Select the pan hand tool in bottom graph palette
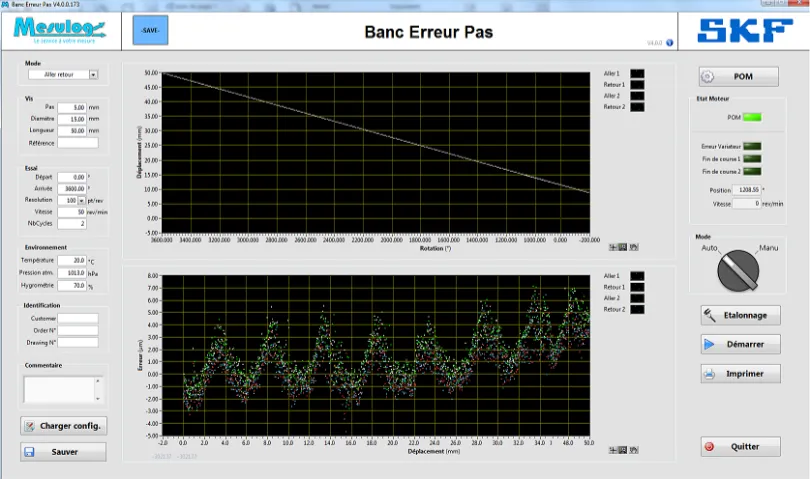810x479 pixels. coord(634,451)
